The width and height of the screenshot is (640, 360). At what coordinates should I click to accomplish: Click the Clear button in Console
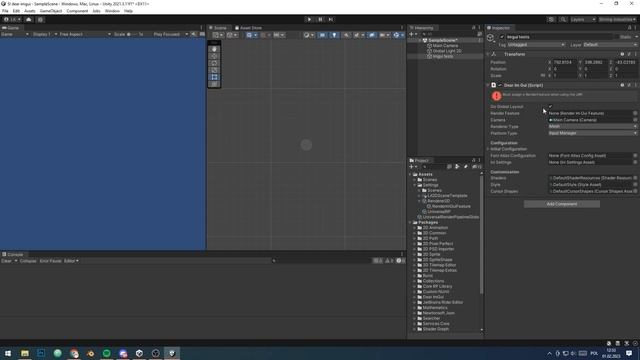tap(6, 261)
